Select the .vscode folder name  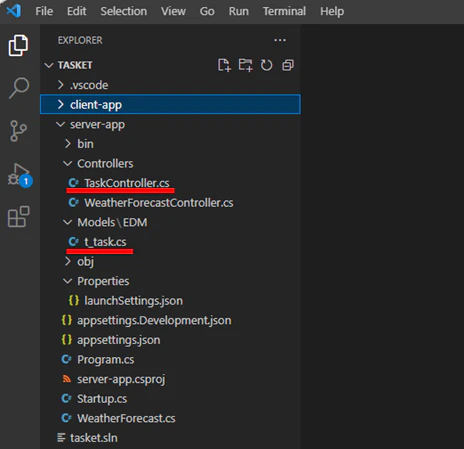[89, 85]
